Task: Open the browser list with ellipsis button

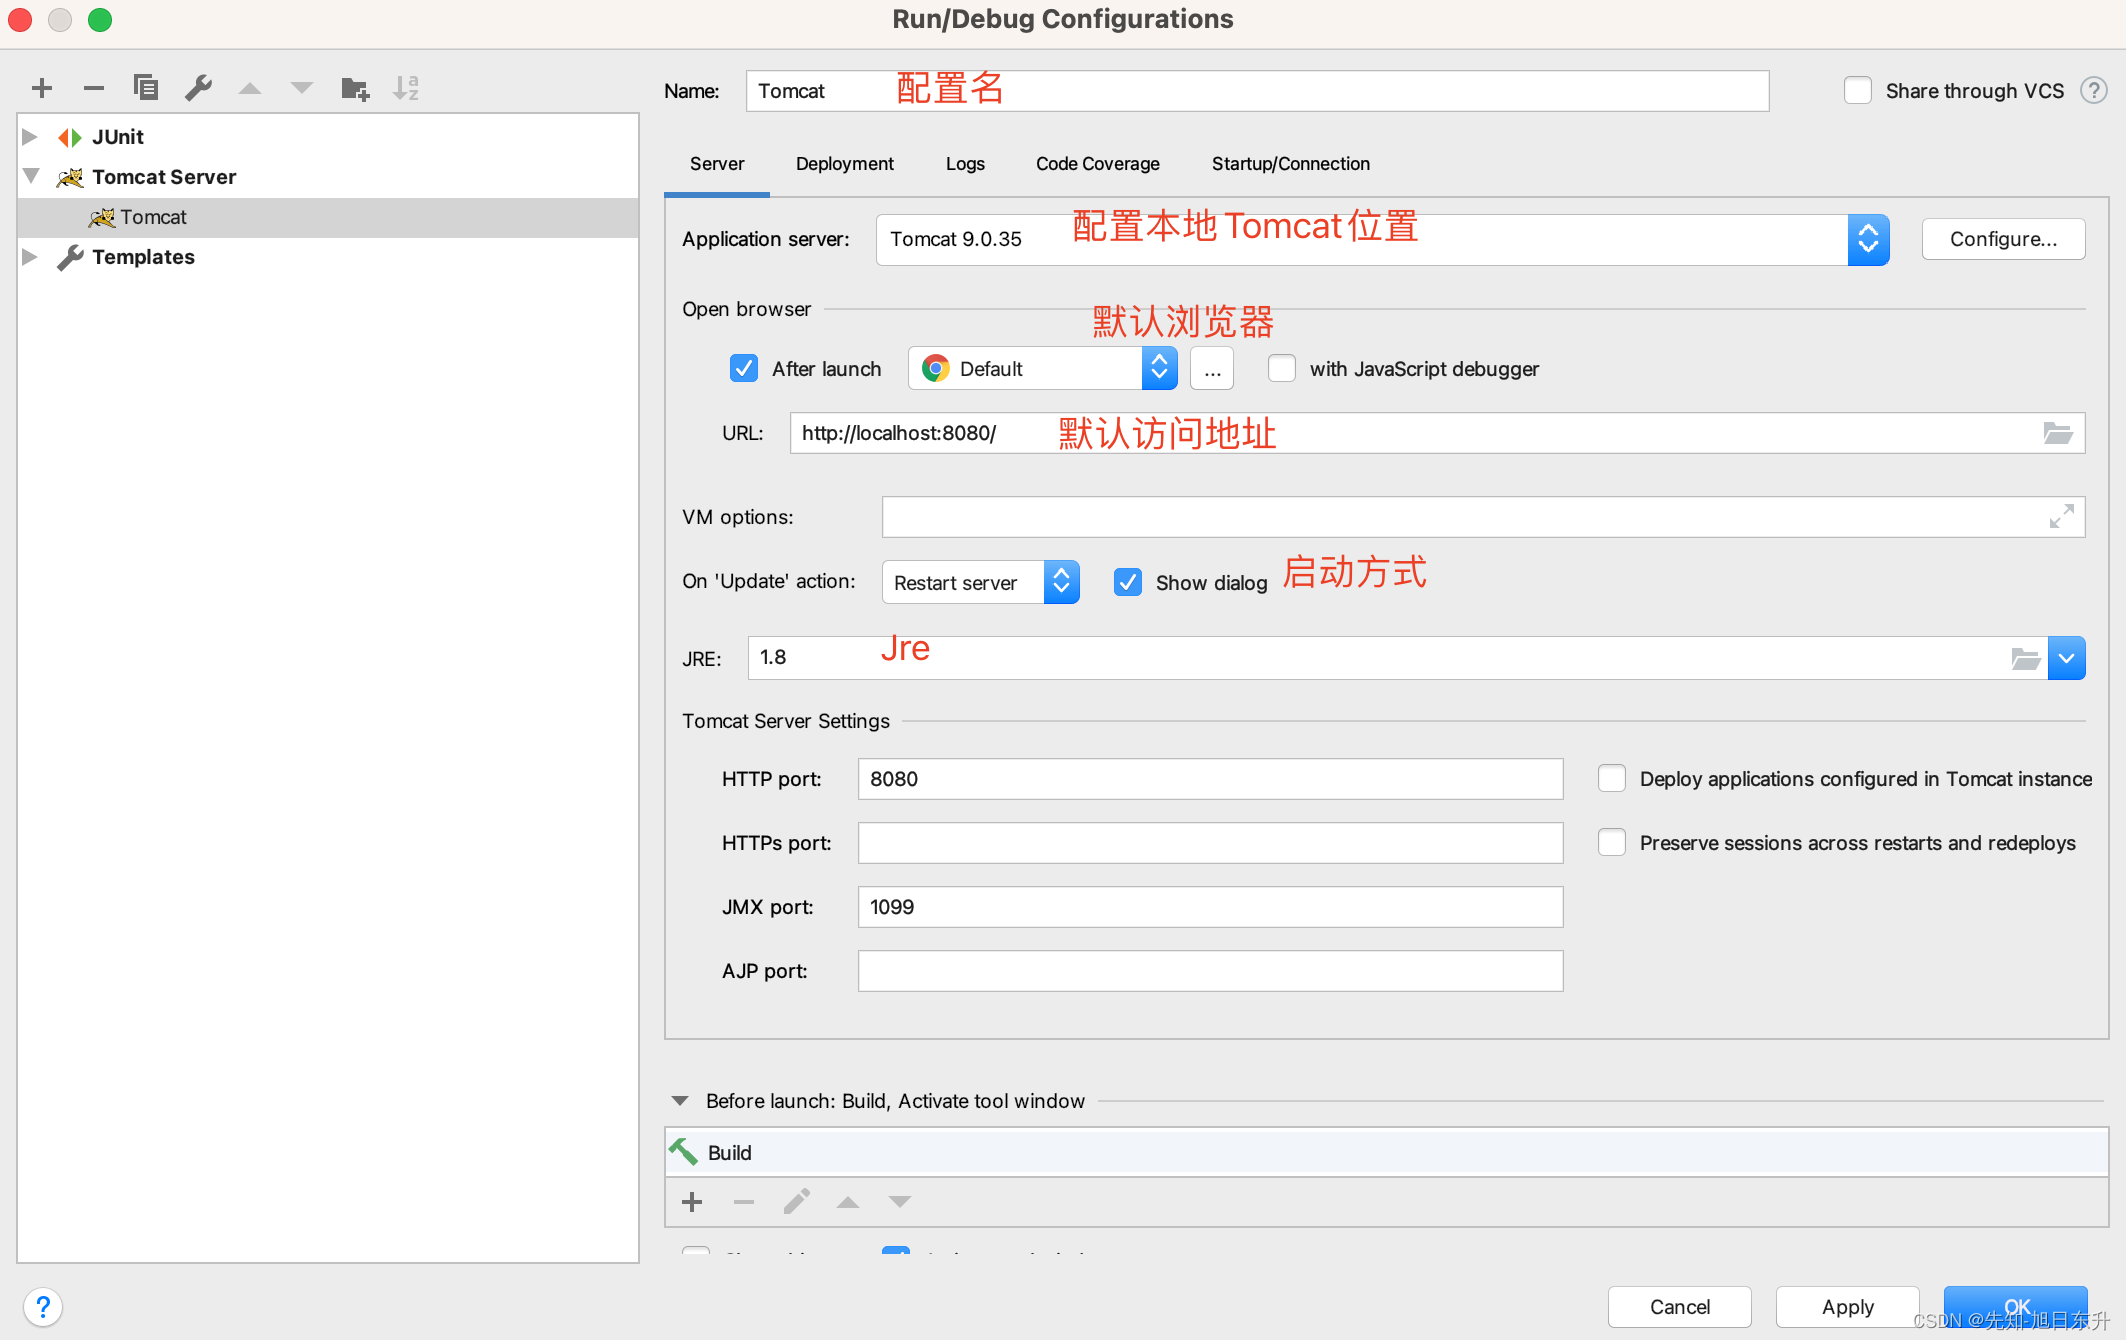Action: [1212, 369]
